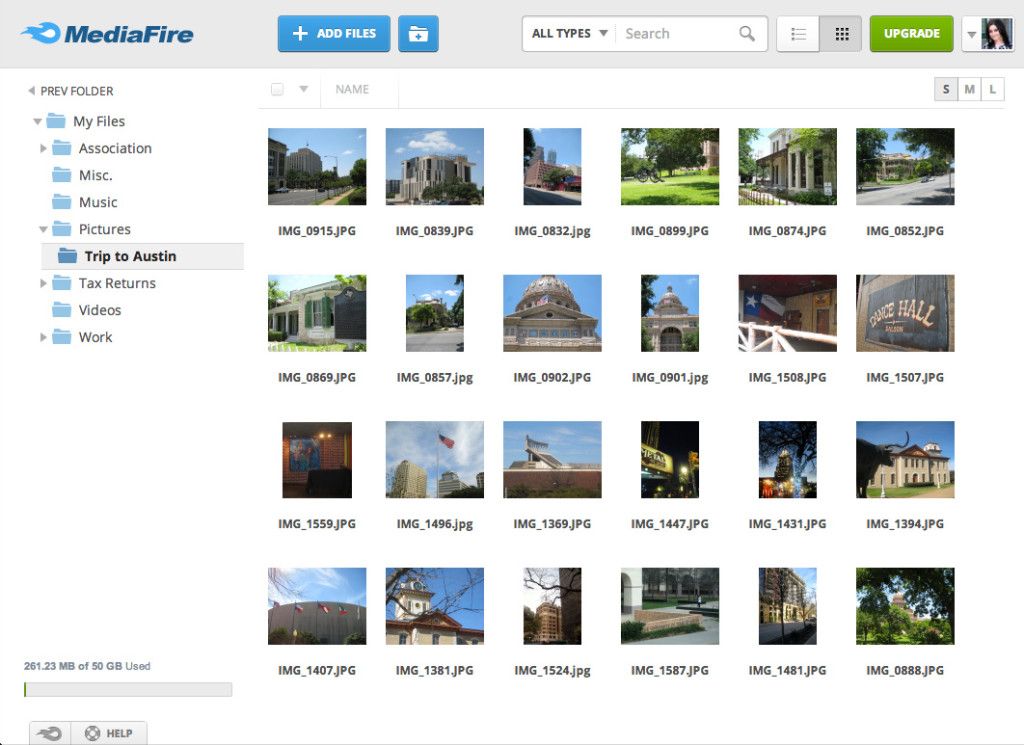Collapse the Pictures folder arrow
The width and height of the screenshot is (1024, 745).
pyautogui.click(x=43, y=229)
